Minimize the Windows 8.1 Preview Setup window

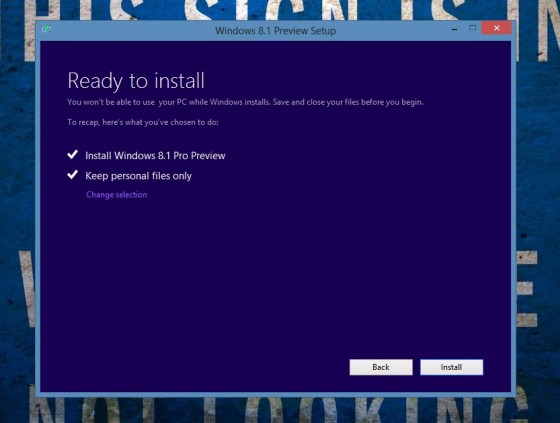[x=454, y=29]
